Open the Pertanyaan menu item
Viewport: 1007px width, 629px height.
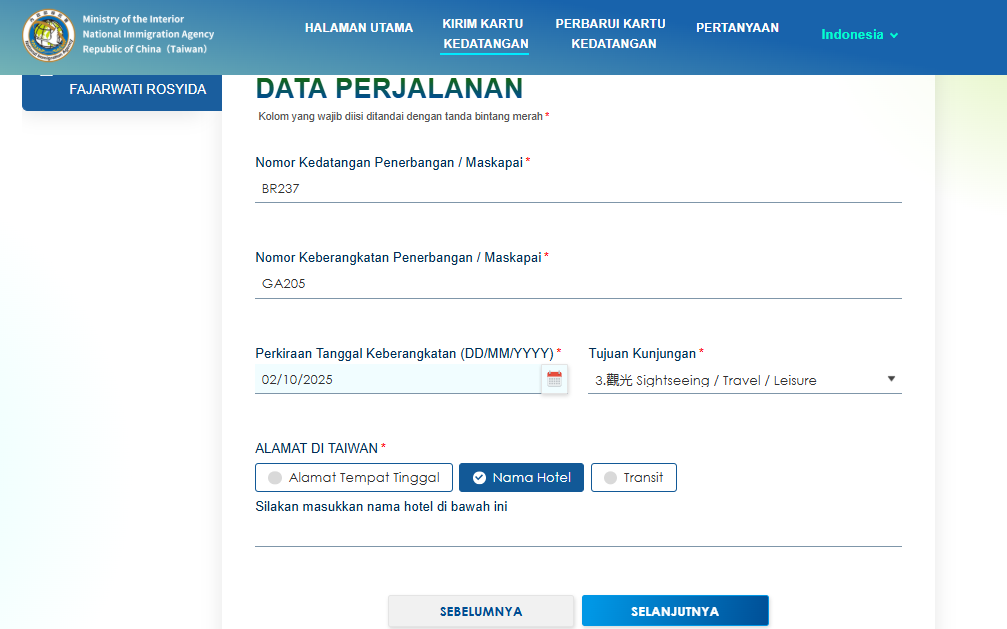point(737,28)
